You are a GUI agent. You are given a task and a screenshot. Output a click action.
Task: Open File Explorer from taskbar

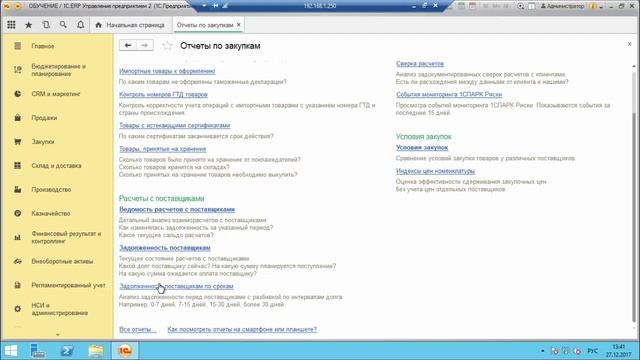pos(96,351)
